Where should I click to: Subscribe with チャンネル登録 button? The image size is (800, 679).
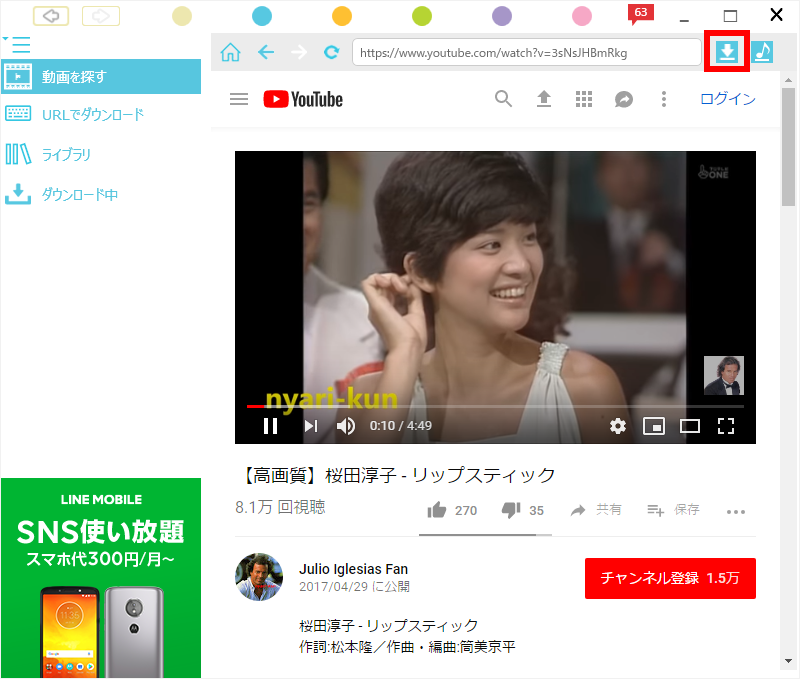pyautogui.click(x=670, y=578)
